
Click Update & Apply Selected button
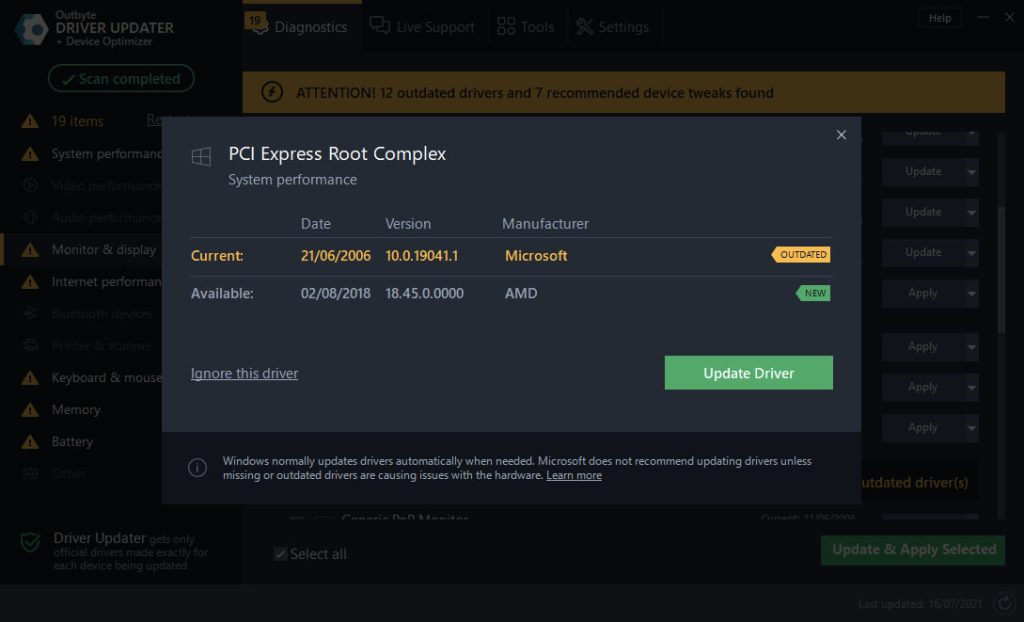click(913, 550)
